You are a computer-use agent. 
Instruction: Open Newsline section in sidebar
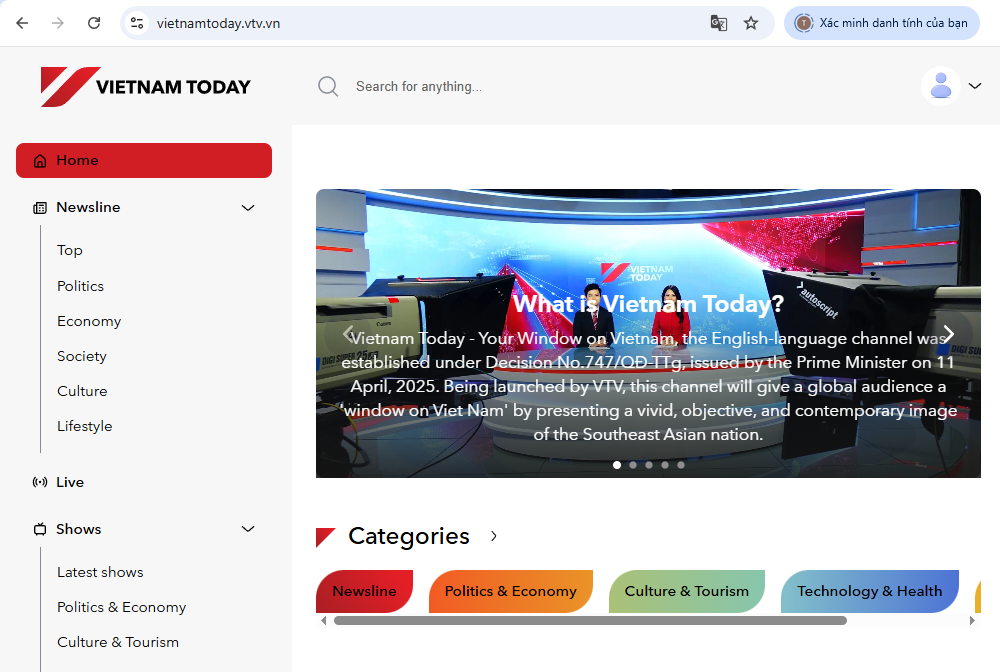[88, 208]
